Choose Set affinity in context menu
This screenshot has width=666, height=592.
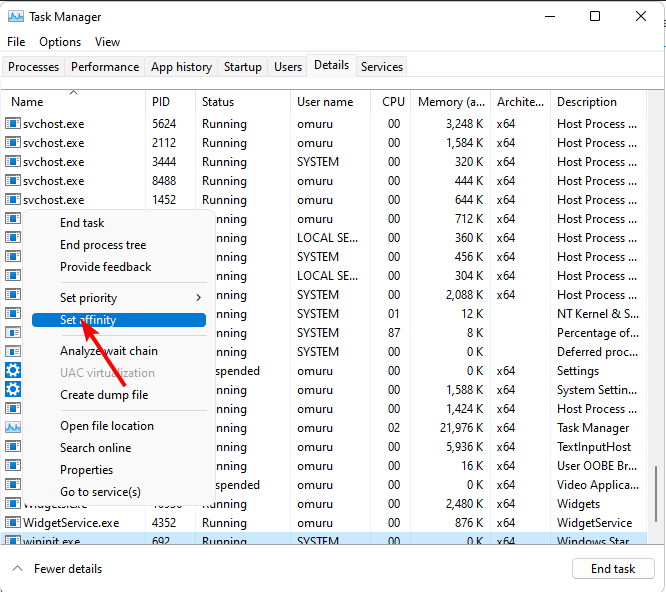click(119, 320)
